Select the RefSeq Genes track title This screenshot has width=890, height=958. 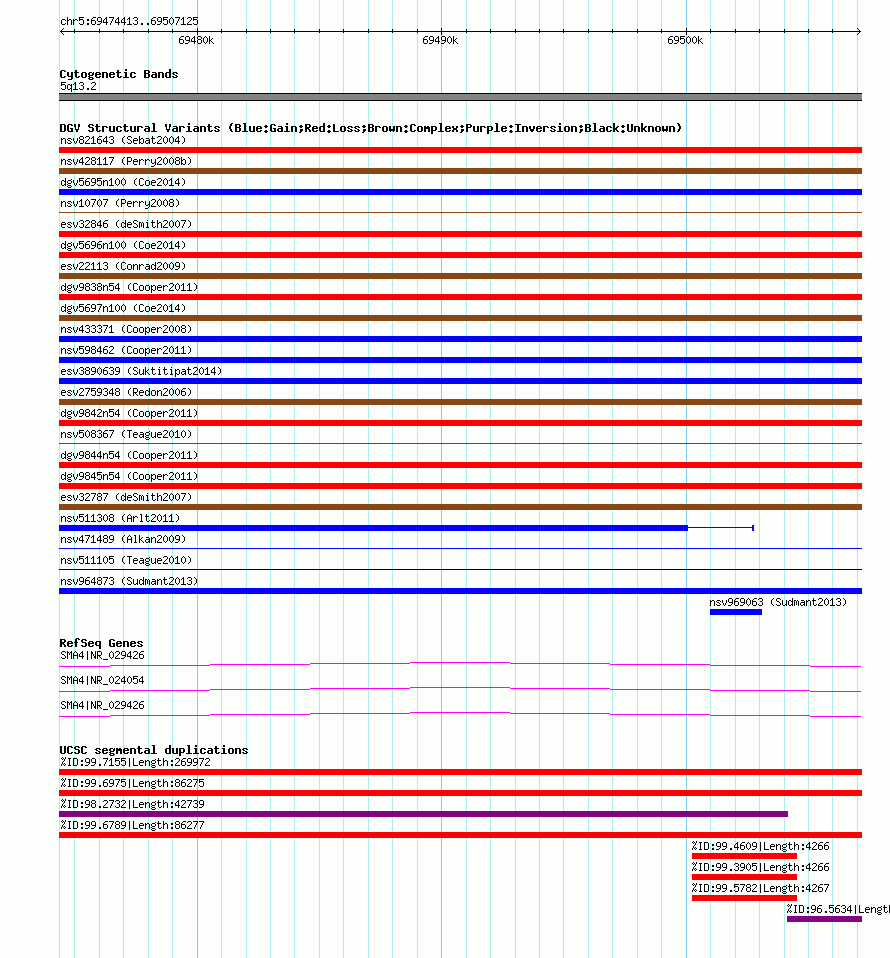pyautogui.click(x=101, y=643)
